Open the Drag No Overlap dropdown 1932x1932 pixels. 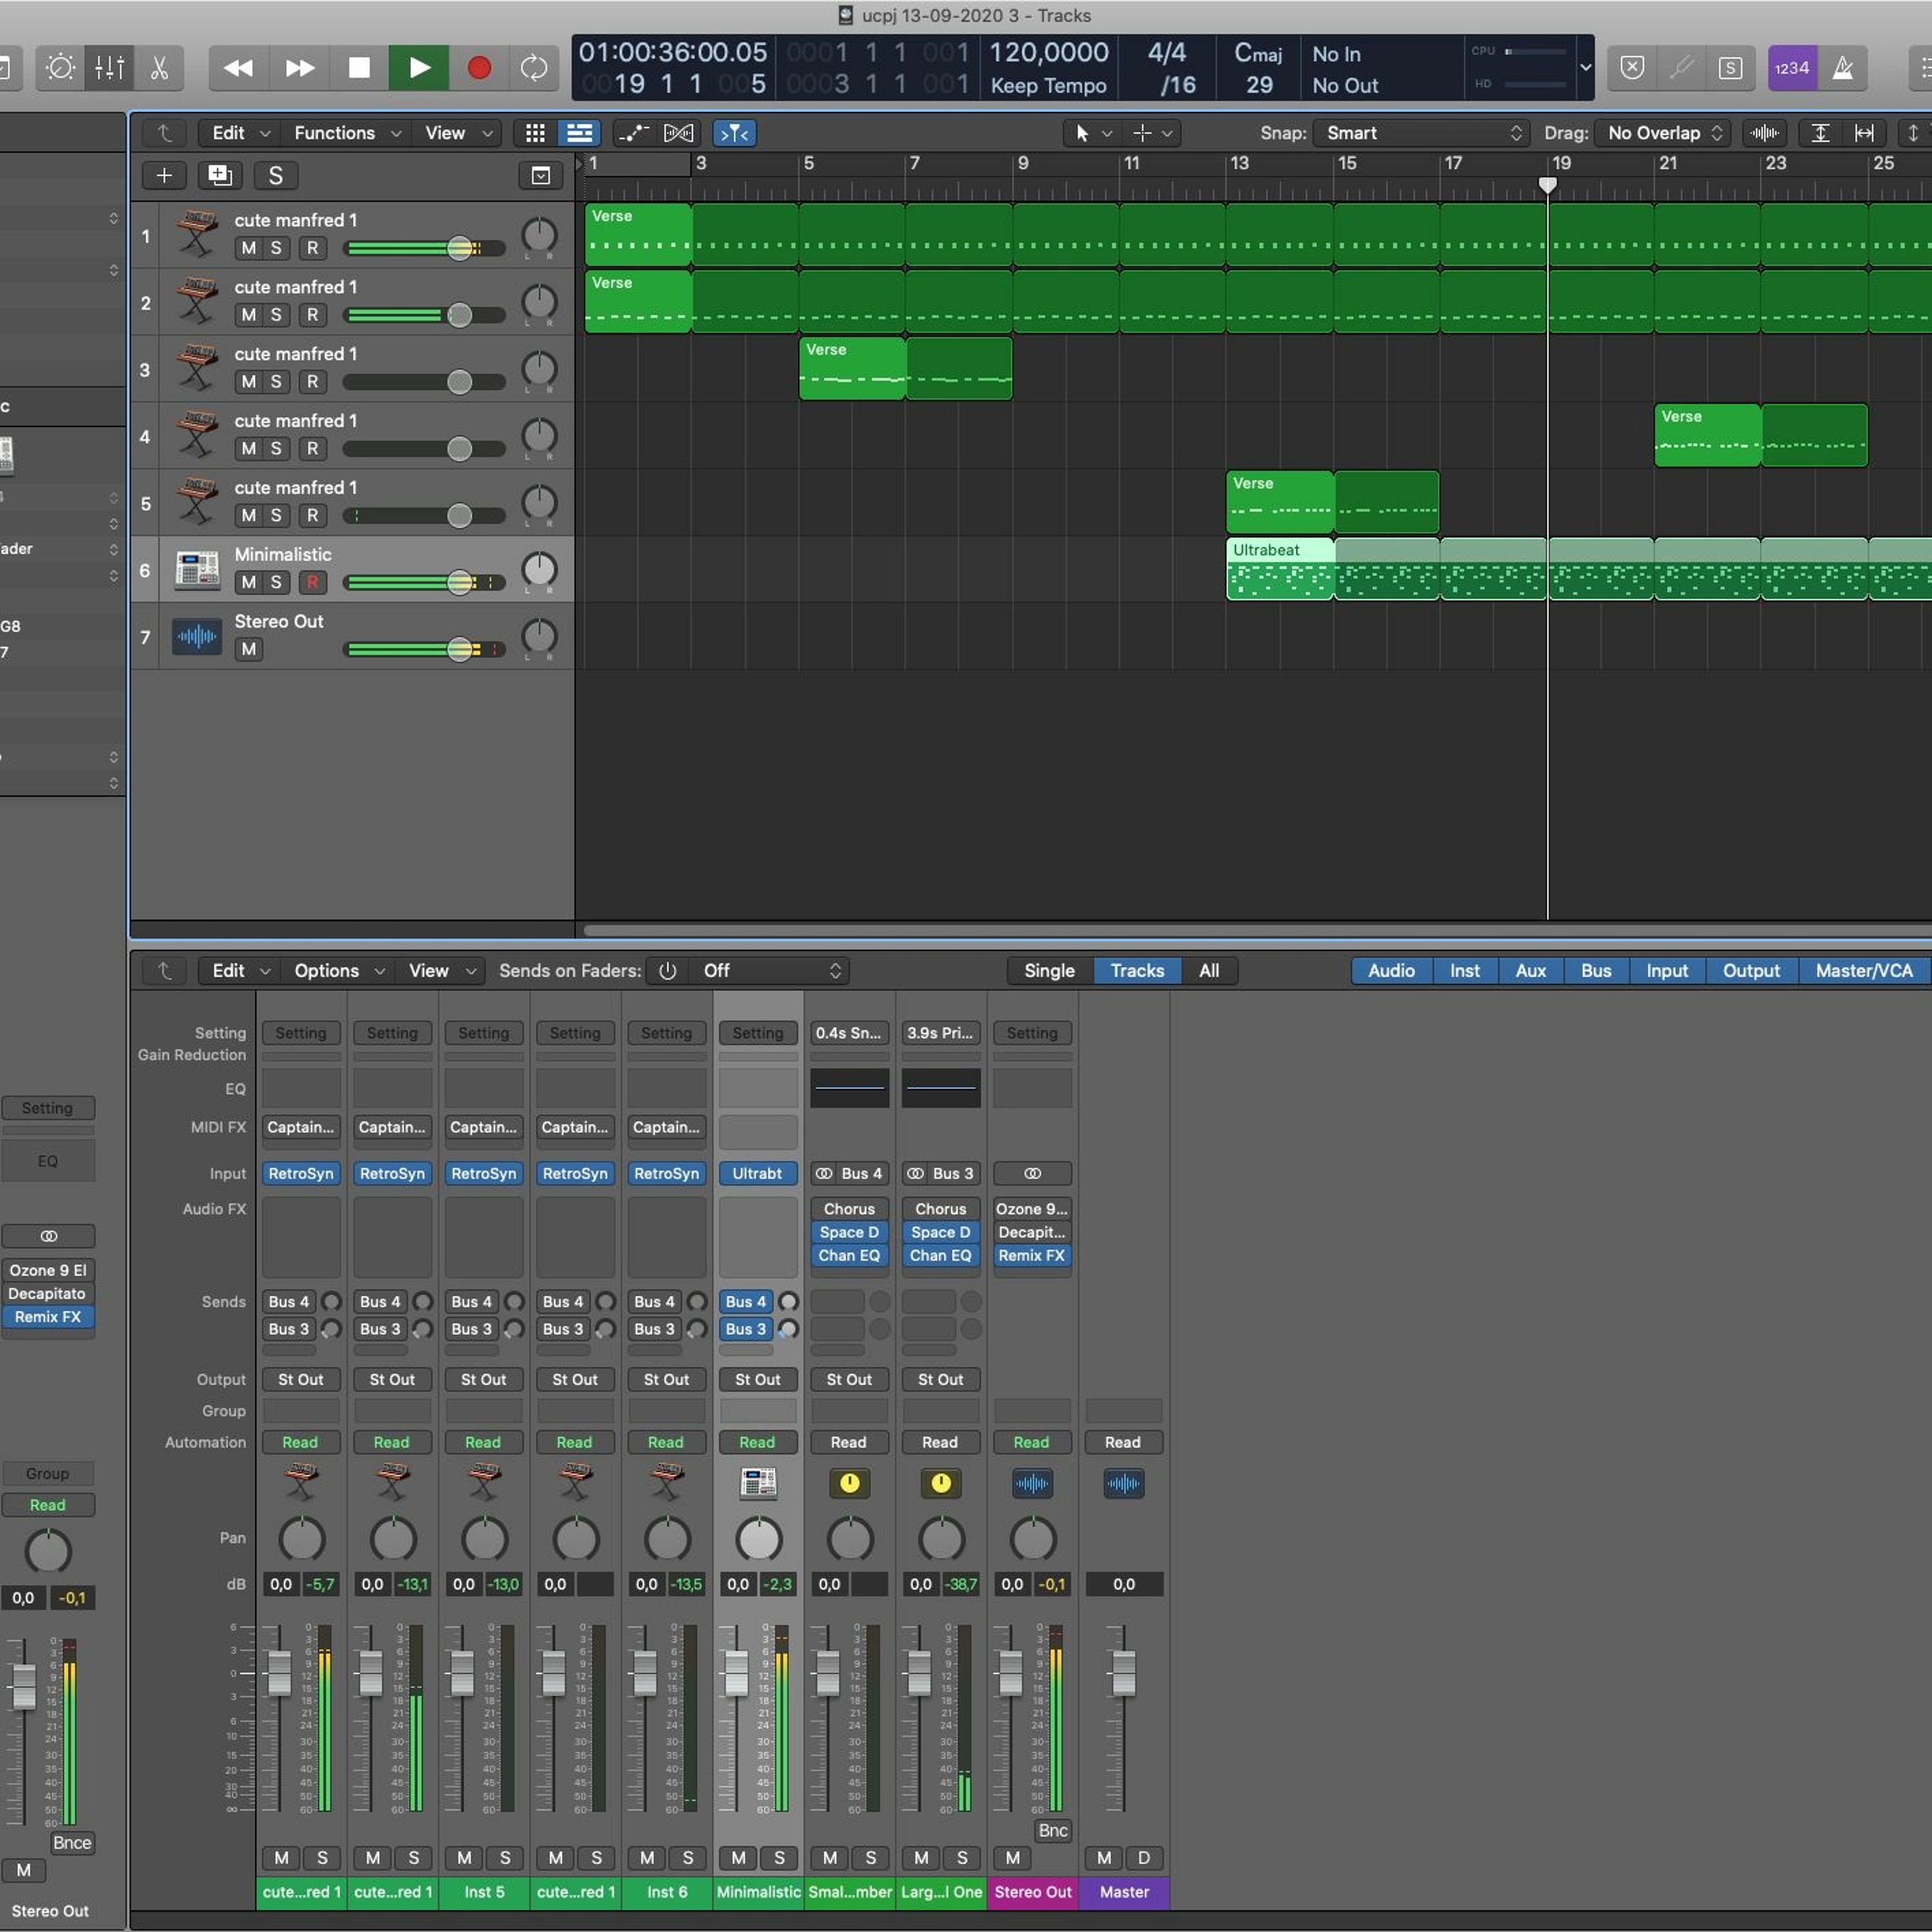(x=1662, y=133)
